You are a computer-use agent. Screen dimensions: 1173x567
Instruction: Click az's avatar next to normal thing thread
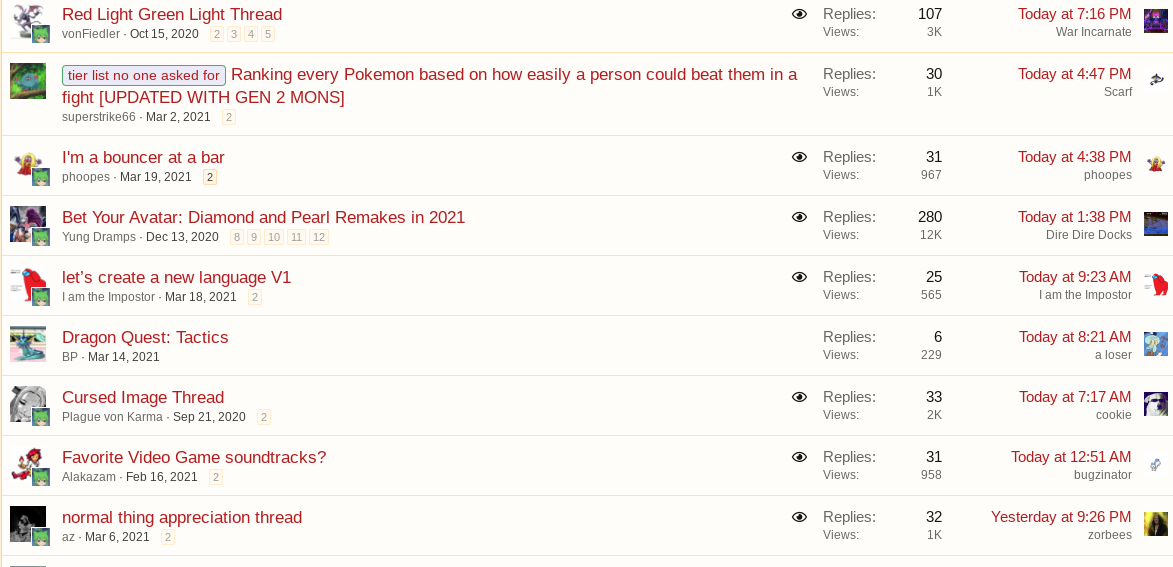pos(28,524)
